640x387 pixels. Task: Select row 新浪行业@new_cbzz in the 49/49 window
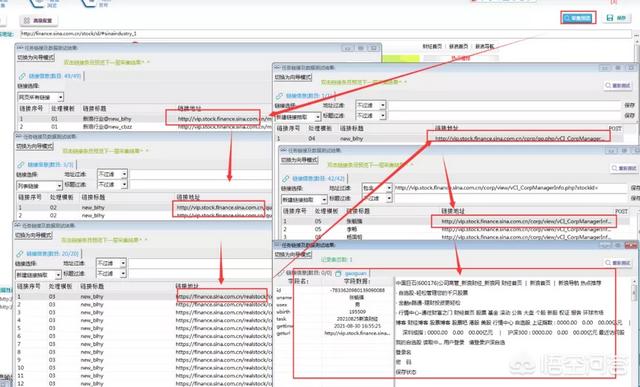(144, 127)
